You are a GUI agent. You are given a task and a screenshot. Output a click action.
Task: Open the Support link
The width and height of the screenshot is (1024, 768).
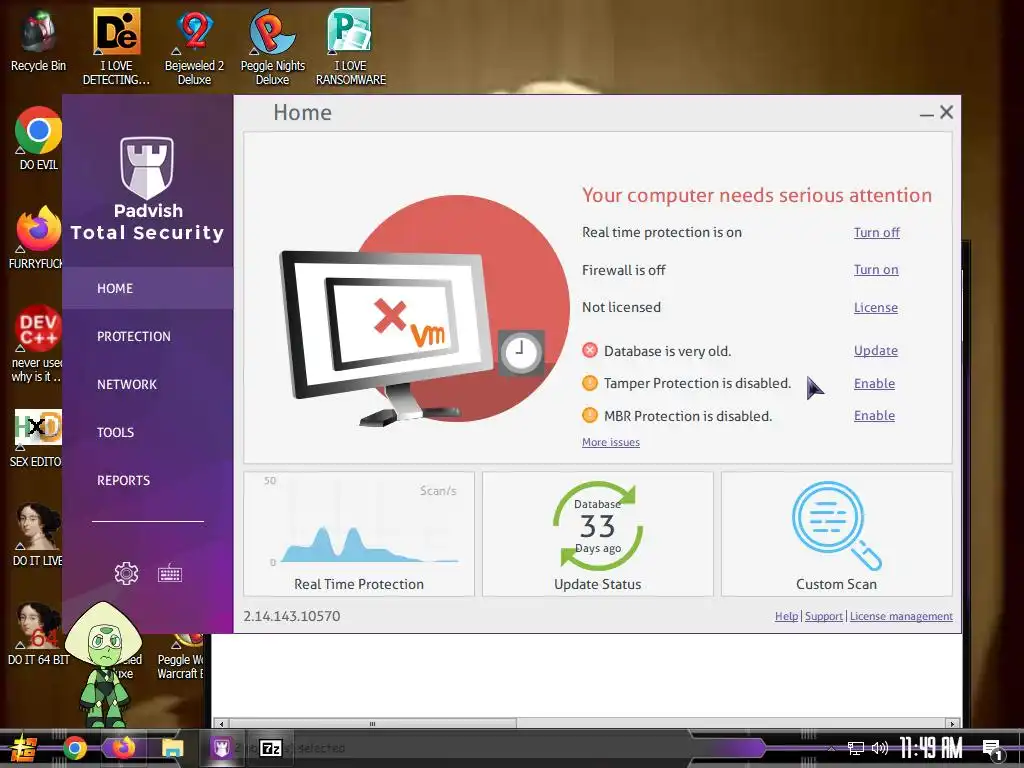pos(824,616)
